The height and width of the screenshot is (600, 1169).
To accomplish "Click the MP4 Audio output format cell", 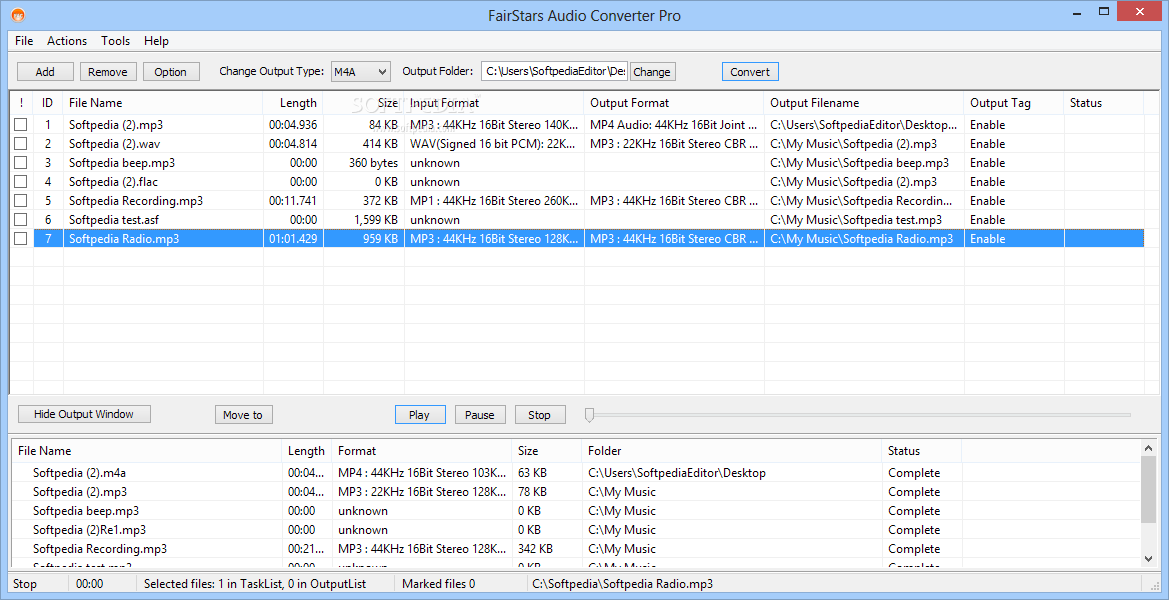I will click(674, 124).
